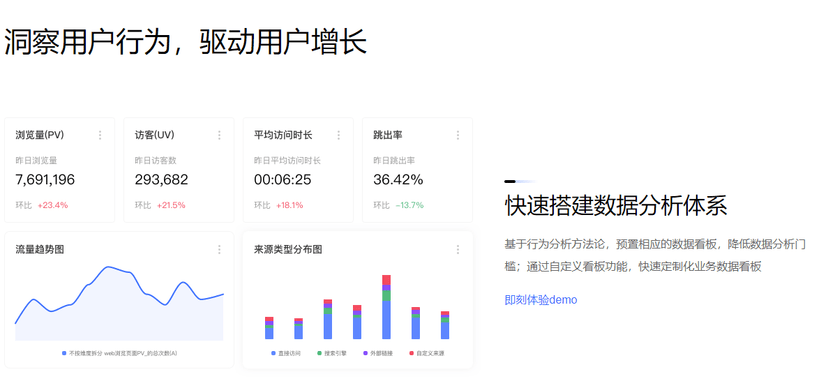Toggle the web浏览页面PV legend item
The height and width of the screenshot is (384, 828).
coord(120,353)
